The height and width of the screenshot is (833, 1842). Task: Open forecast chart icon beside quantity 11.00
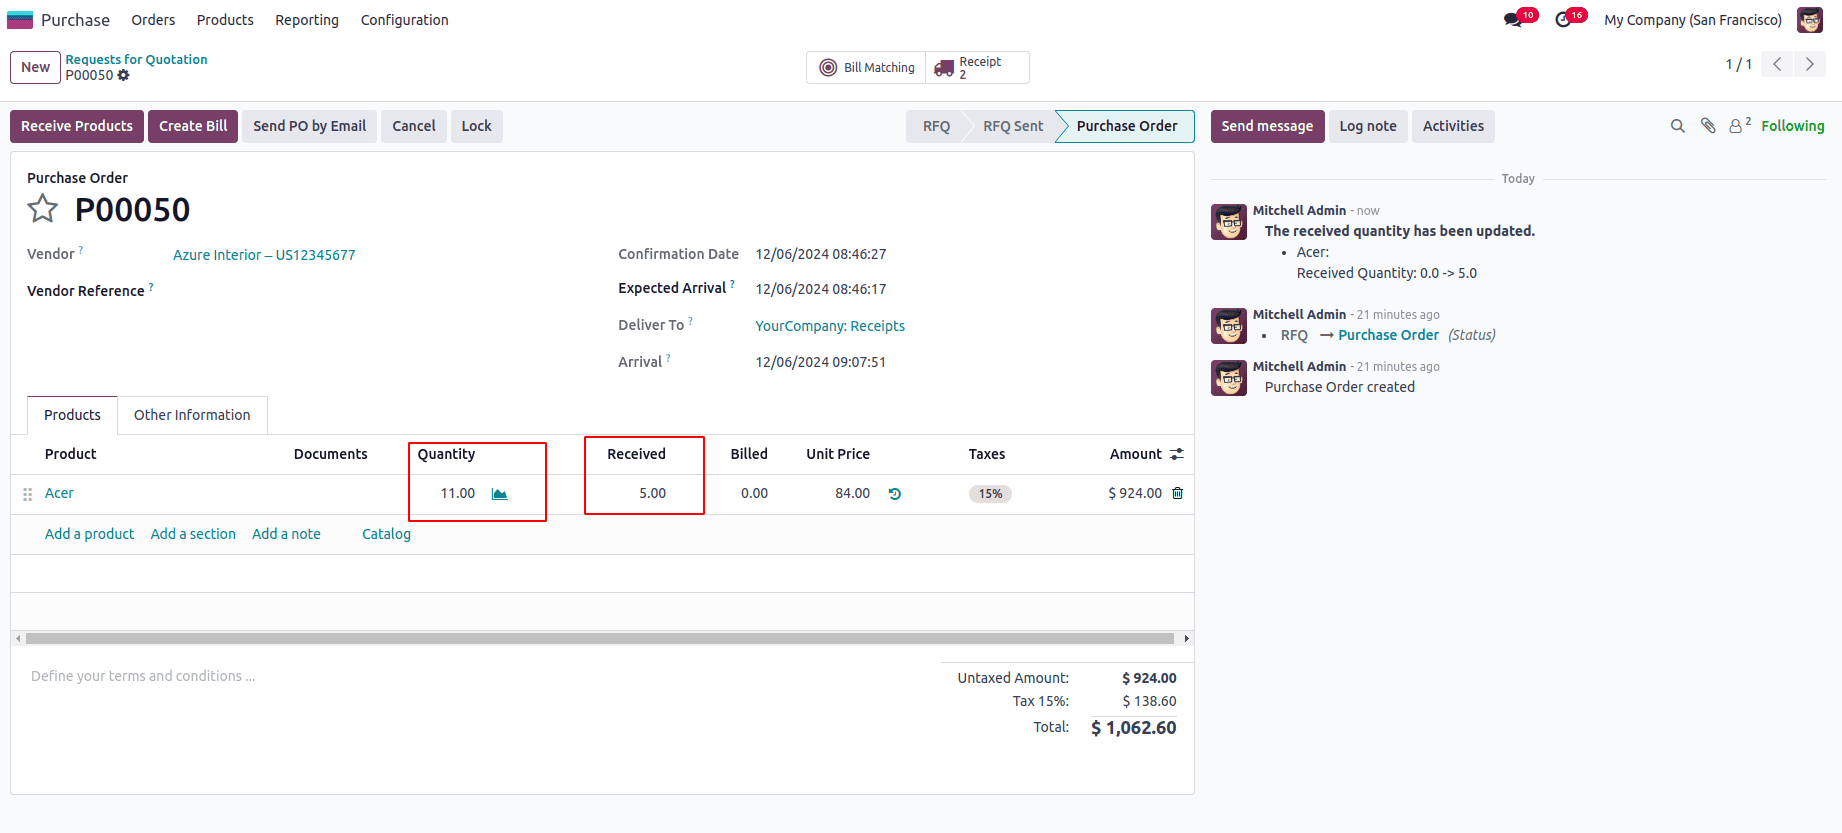click(500, 494)
